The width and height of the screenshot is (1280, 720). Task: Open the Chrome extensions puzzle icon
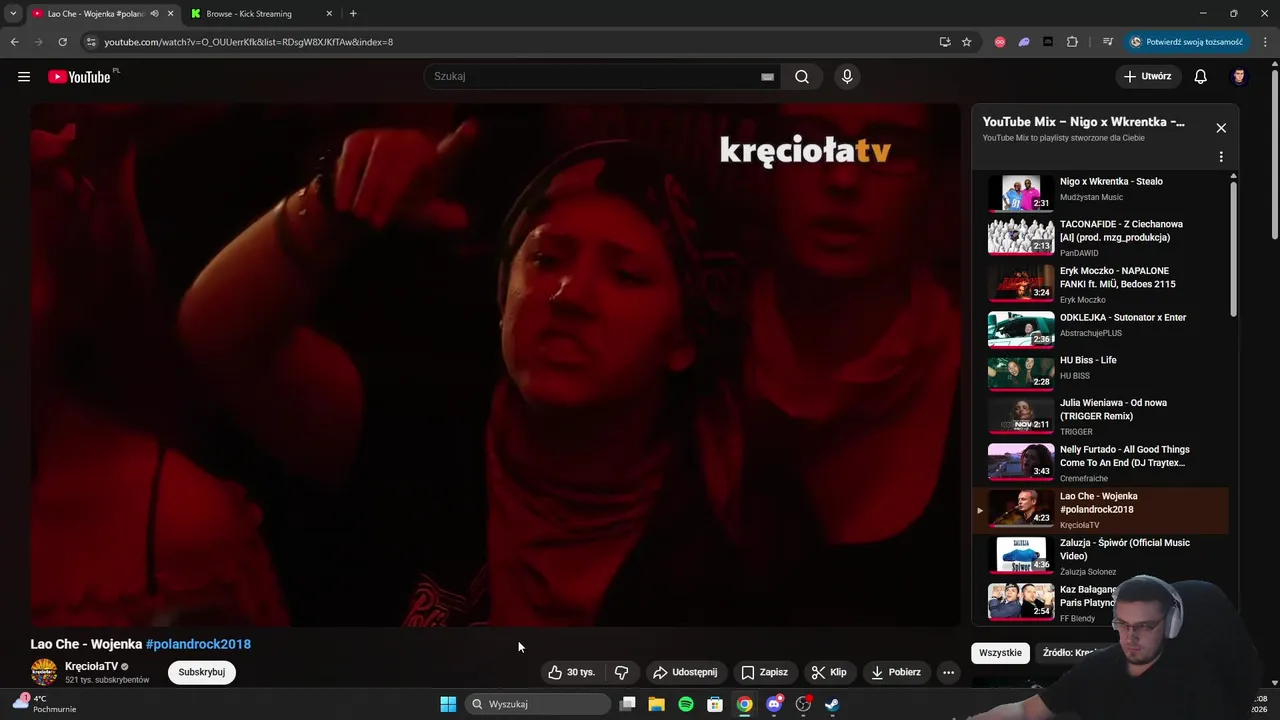pyautogui.click(x=1072, y=42)
